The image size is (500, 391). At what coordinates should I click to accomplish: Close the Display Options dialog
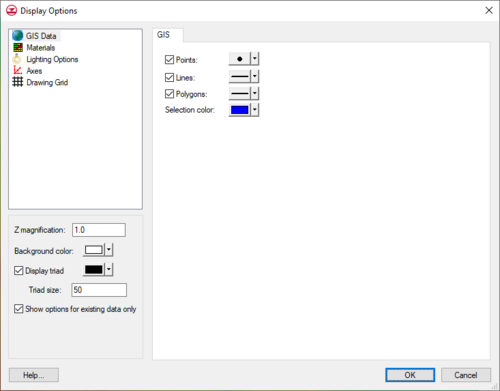point(489,11)
